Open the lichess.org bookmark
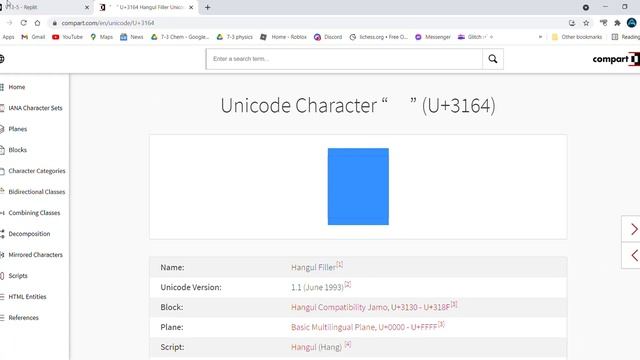The width and height of the screenshot is (640, 360). click(379, 37)
